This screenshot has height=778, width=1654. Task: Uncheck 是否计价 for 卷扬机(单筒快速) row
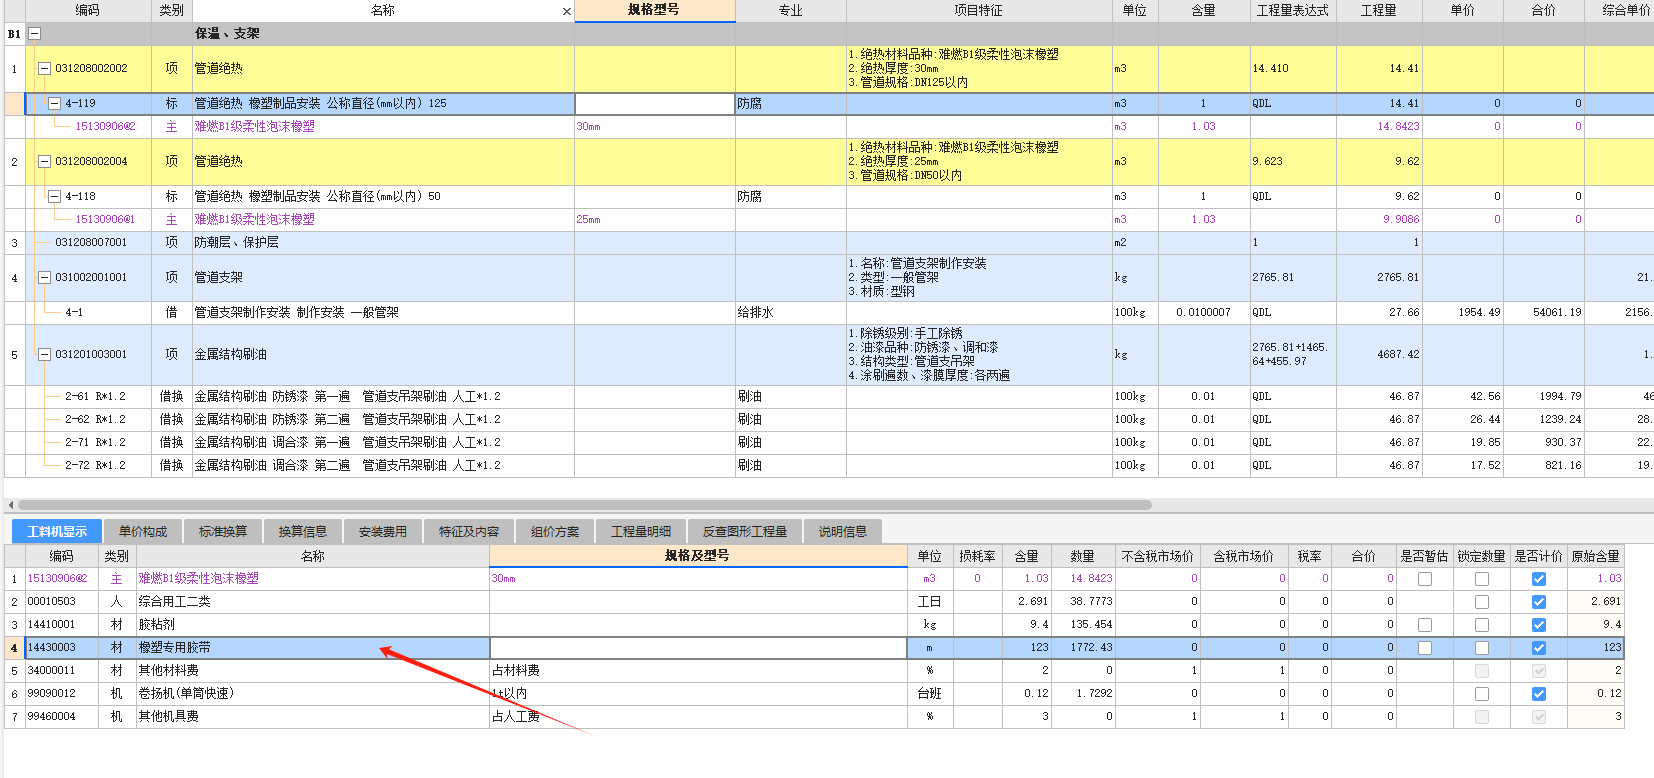(1539, 694)
